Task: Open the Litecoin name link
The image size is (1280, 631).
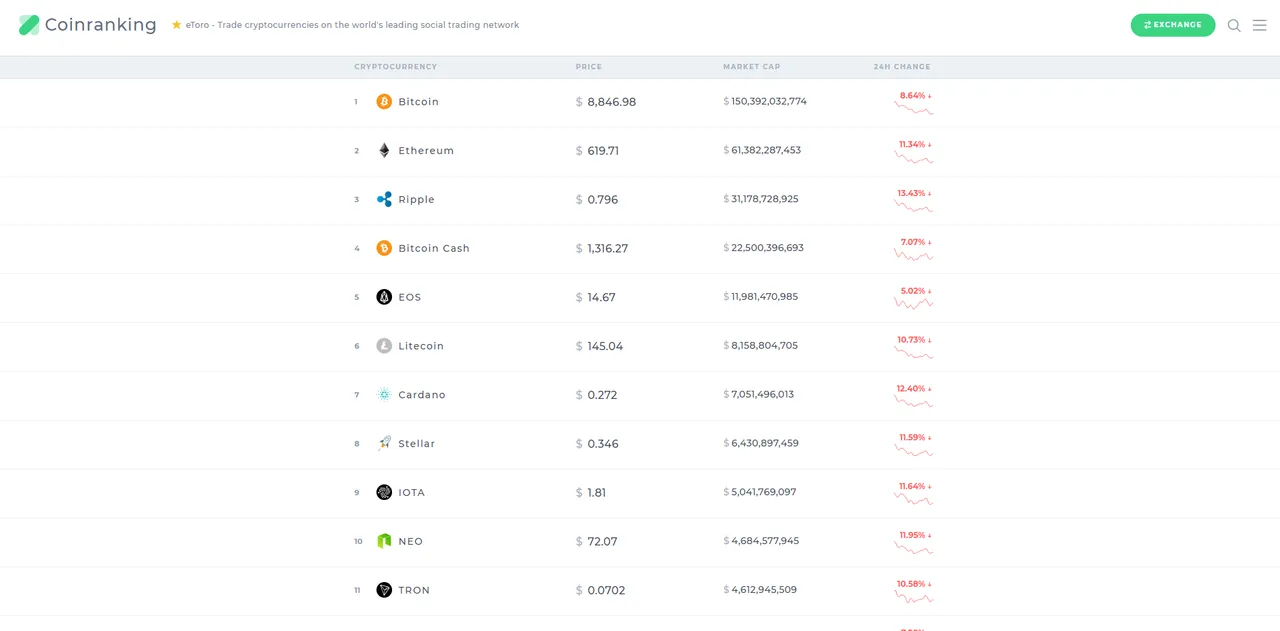Action: (421, 346)
